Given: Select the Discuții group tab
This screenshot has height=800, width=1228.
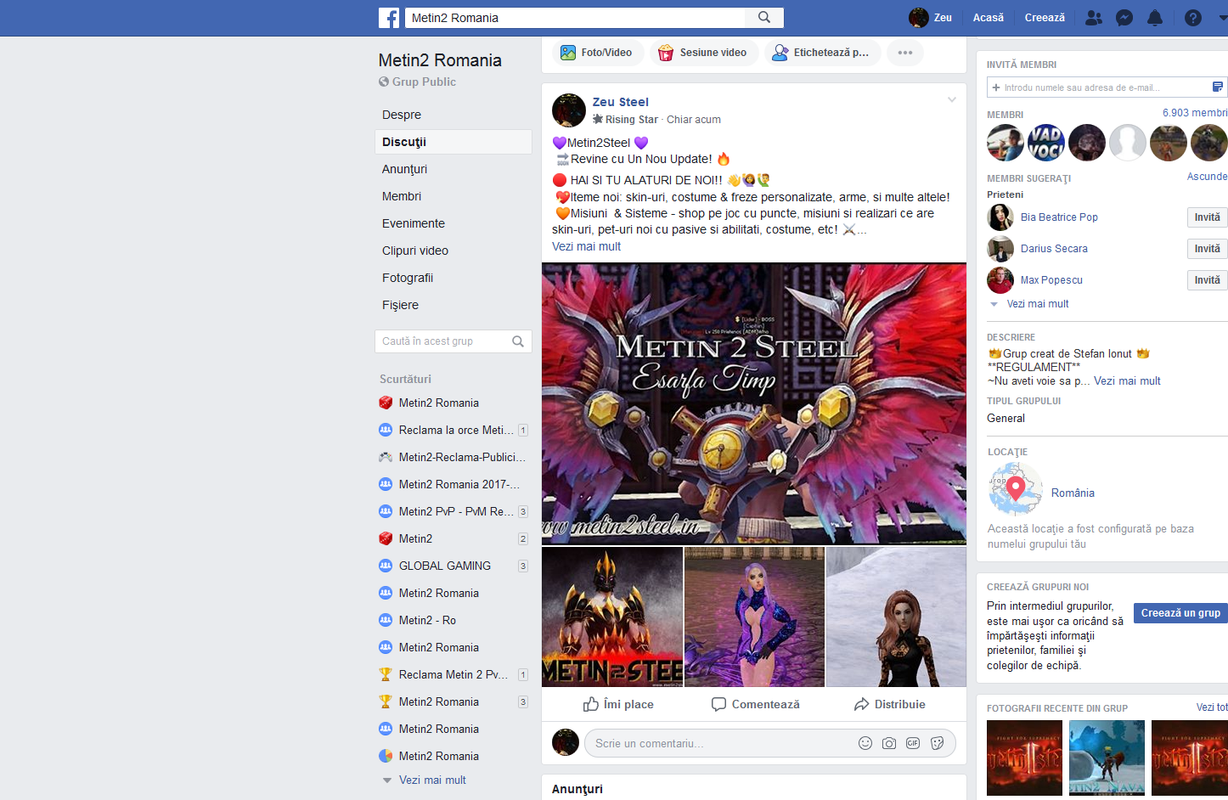Looking at the screenshot, I should tap(453, 142).
